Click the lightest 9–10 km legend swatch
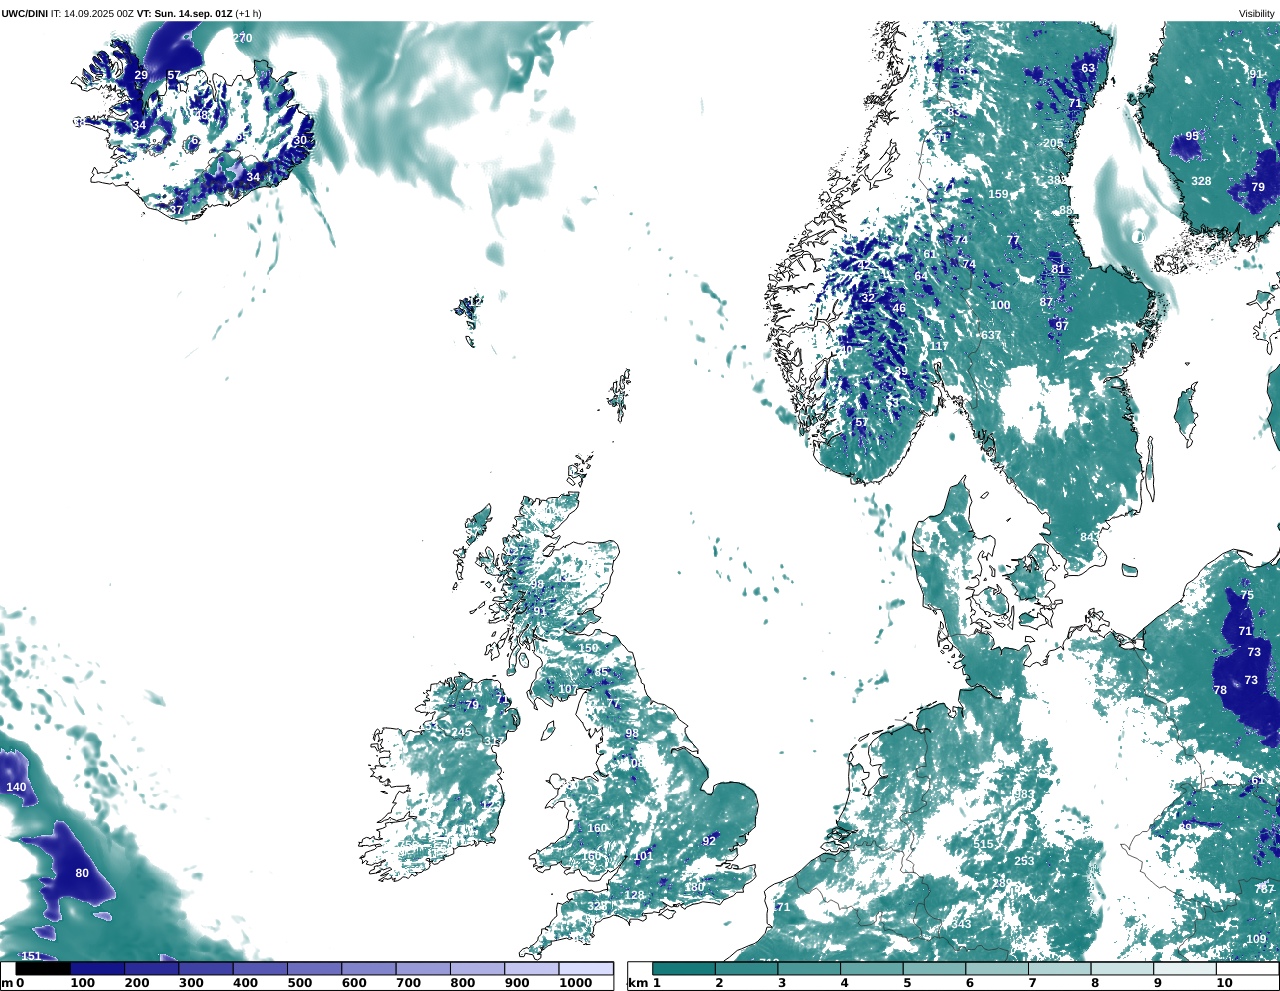Image resolution: width=1280 pixels, height=991 pixels. tap(1185, 969)
